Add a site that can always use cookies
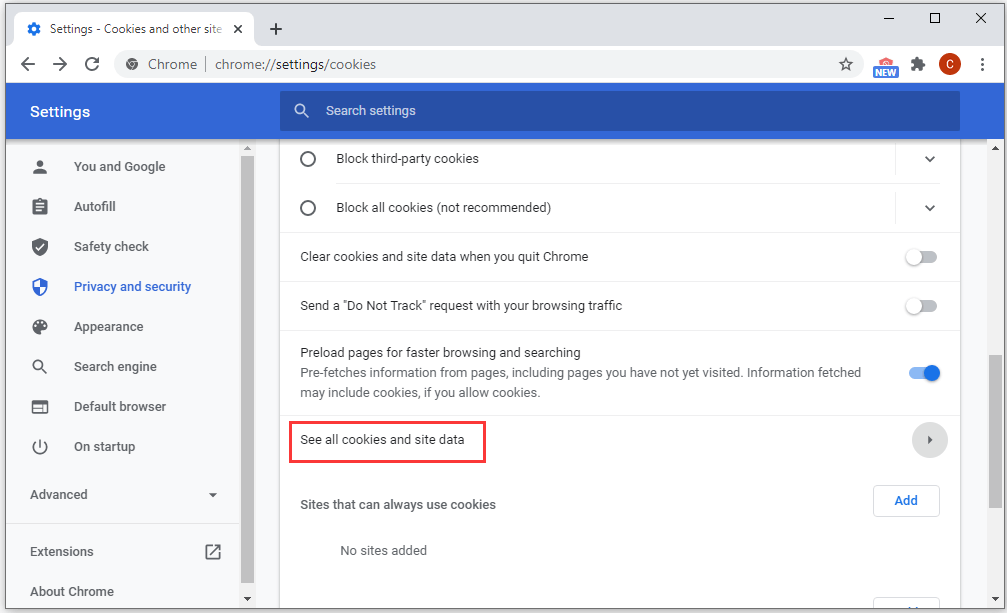 (x=906, y=501)
